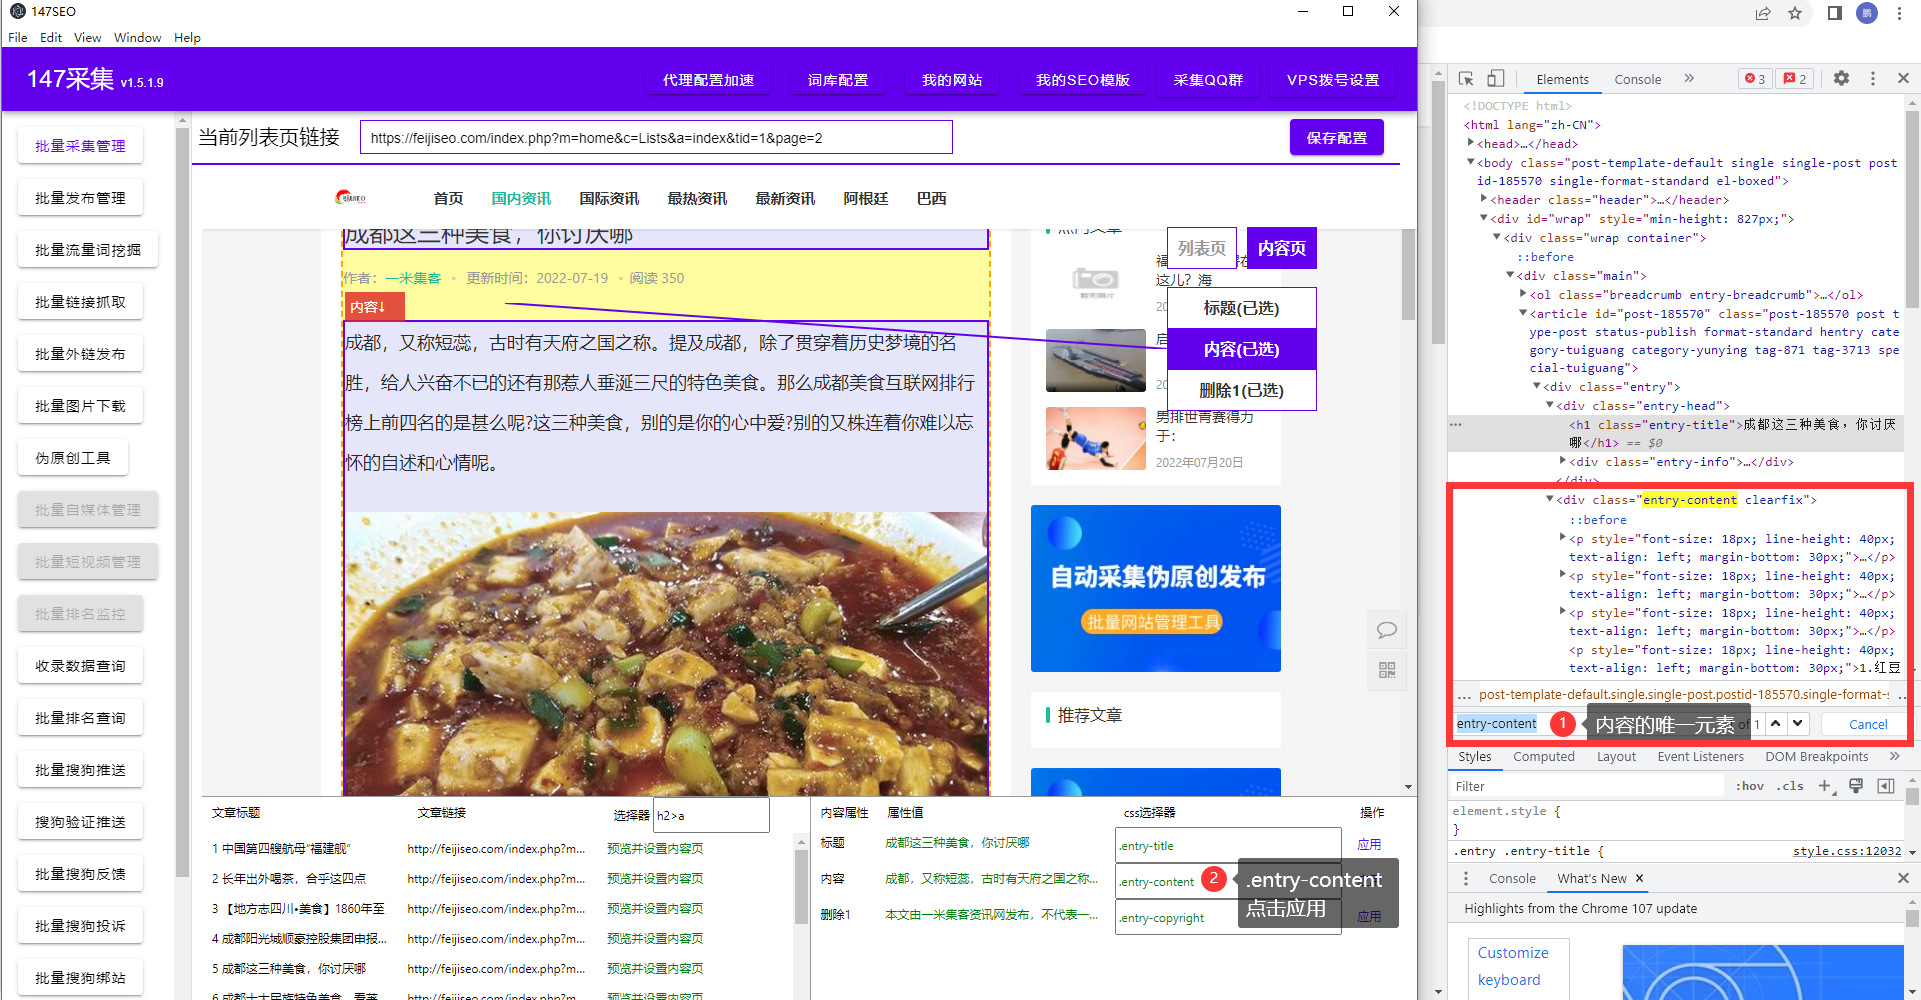
Task: Click the h2>a selector input field
Action: click(x=711, y=815)
